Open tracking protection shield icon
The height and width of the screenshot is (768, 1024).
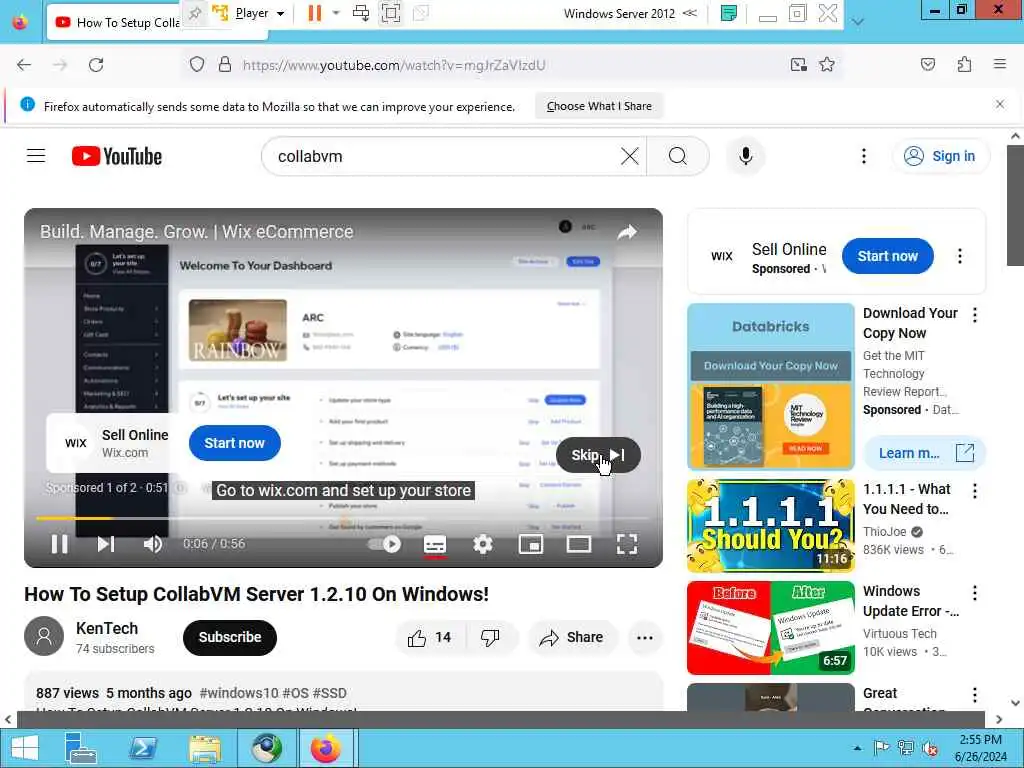(197, 64)
